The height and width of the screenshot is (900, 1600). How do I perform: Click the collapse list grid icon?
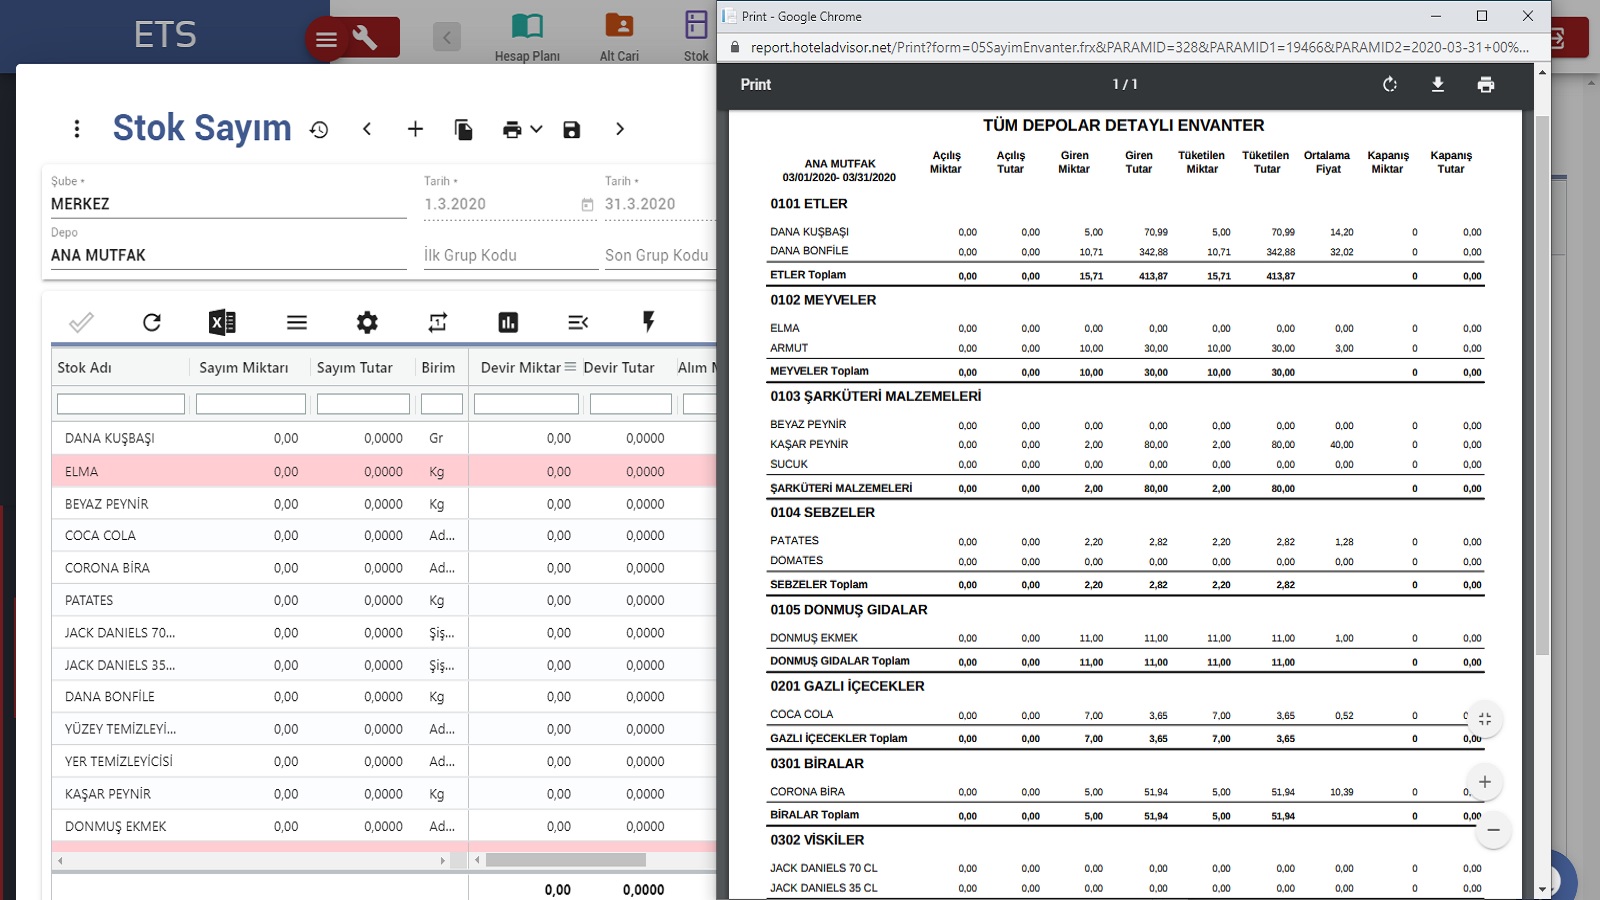(x=578, y=322)
